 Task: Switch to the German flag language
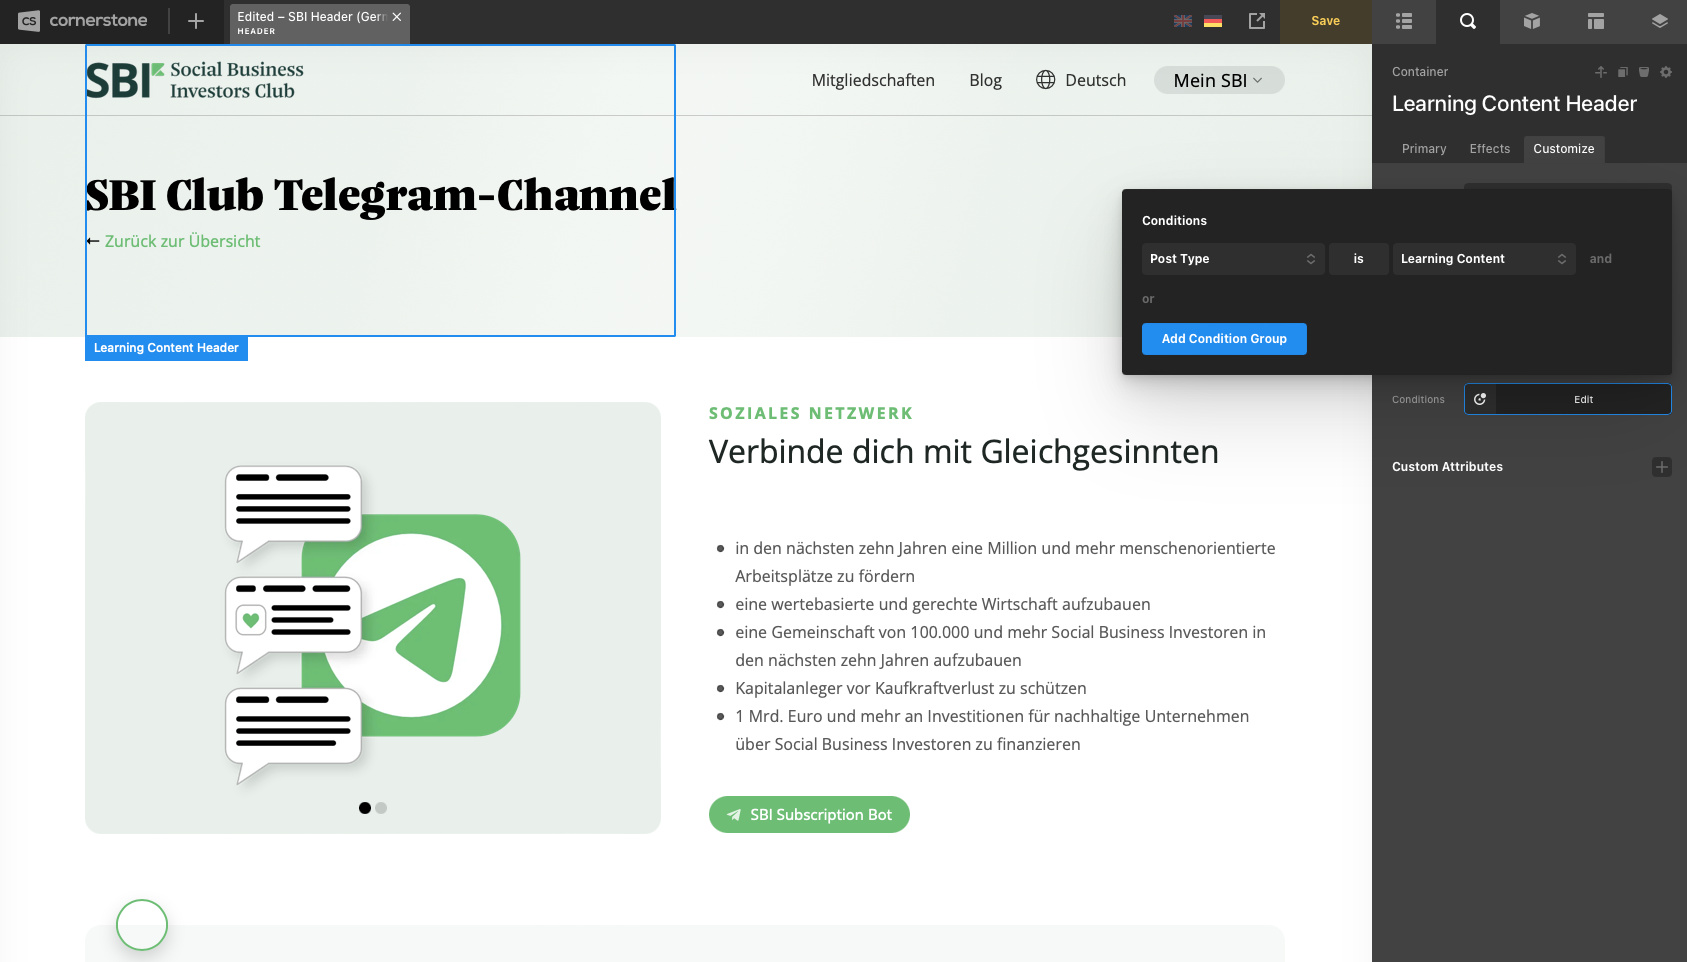click(1212, 21)
